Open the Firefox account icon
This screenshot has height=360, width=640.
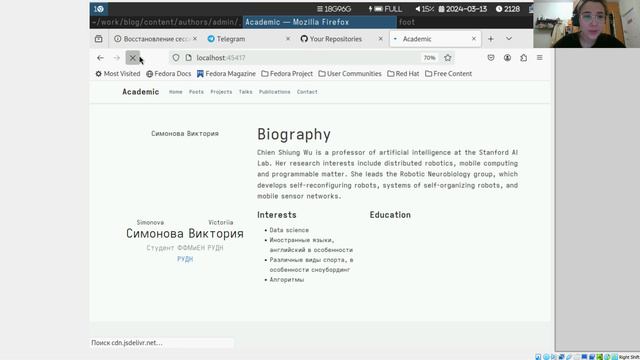coord(507,58)
